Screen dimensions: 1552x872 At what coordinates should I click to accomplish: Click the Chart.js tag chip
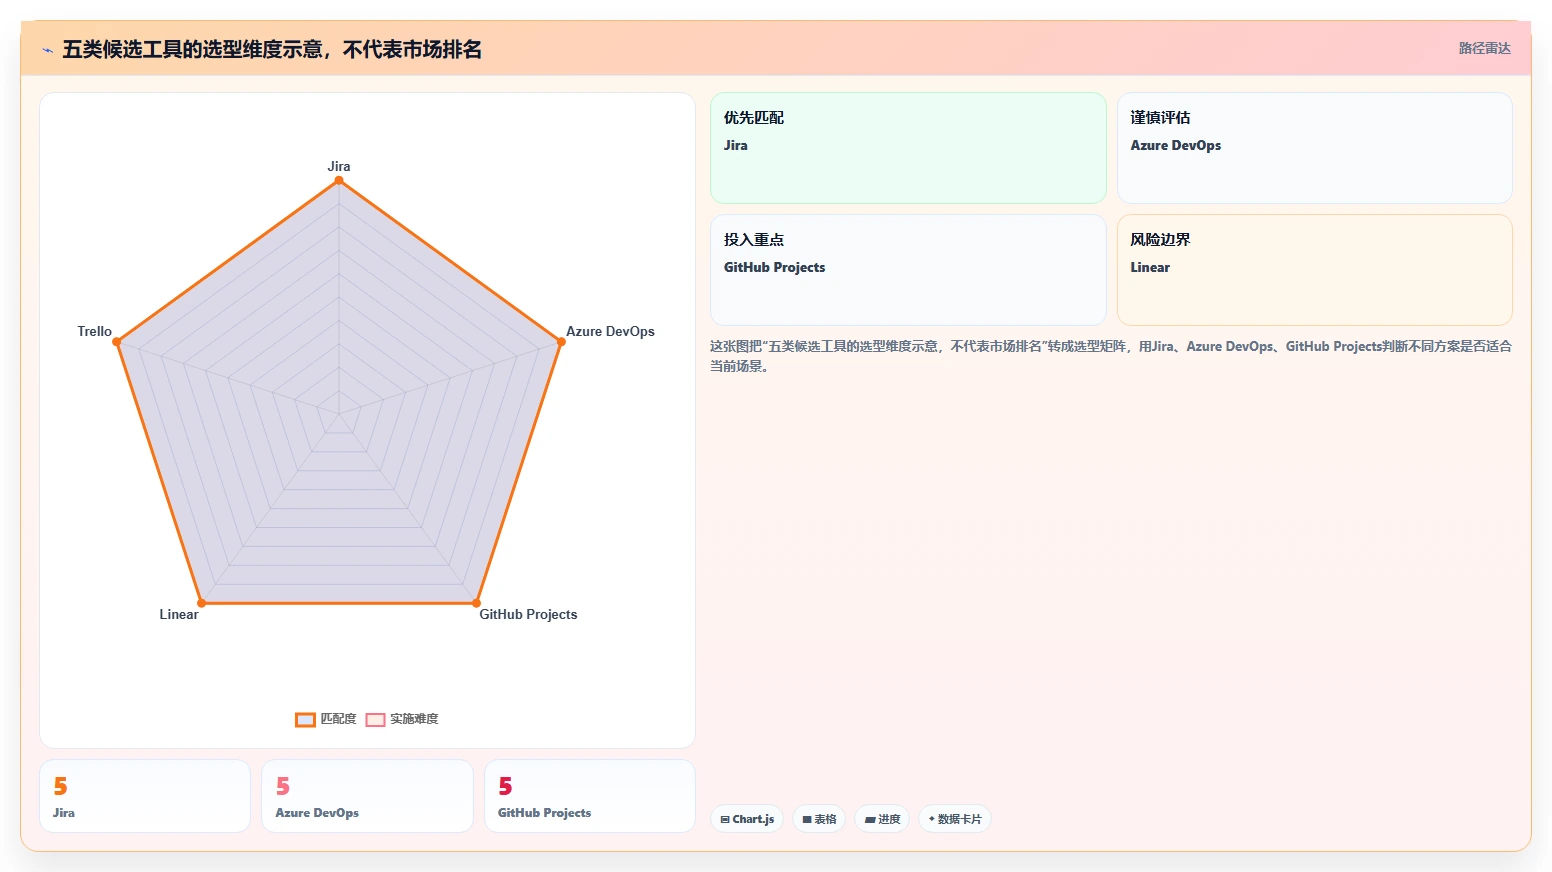(x=747, y=819)
